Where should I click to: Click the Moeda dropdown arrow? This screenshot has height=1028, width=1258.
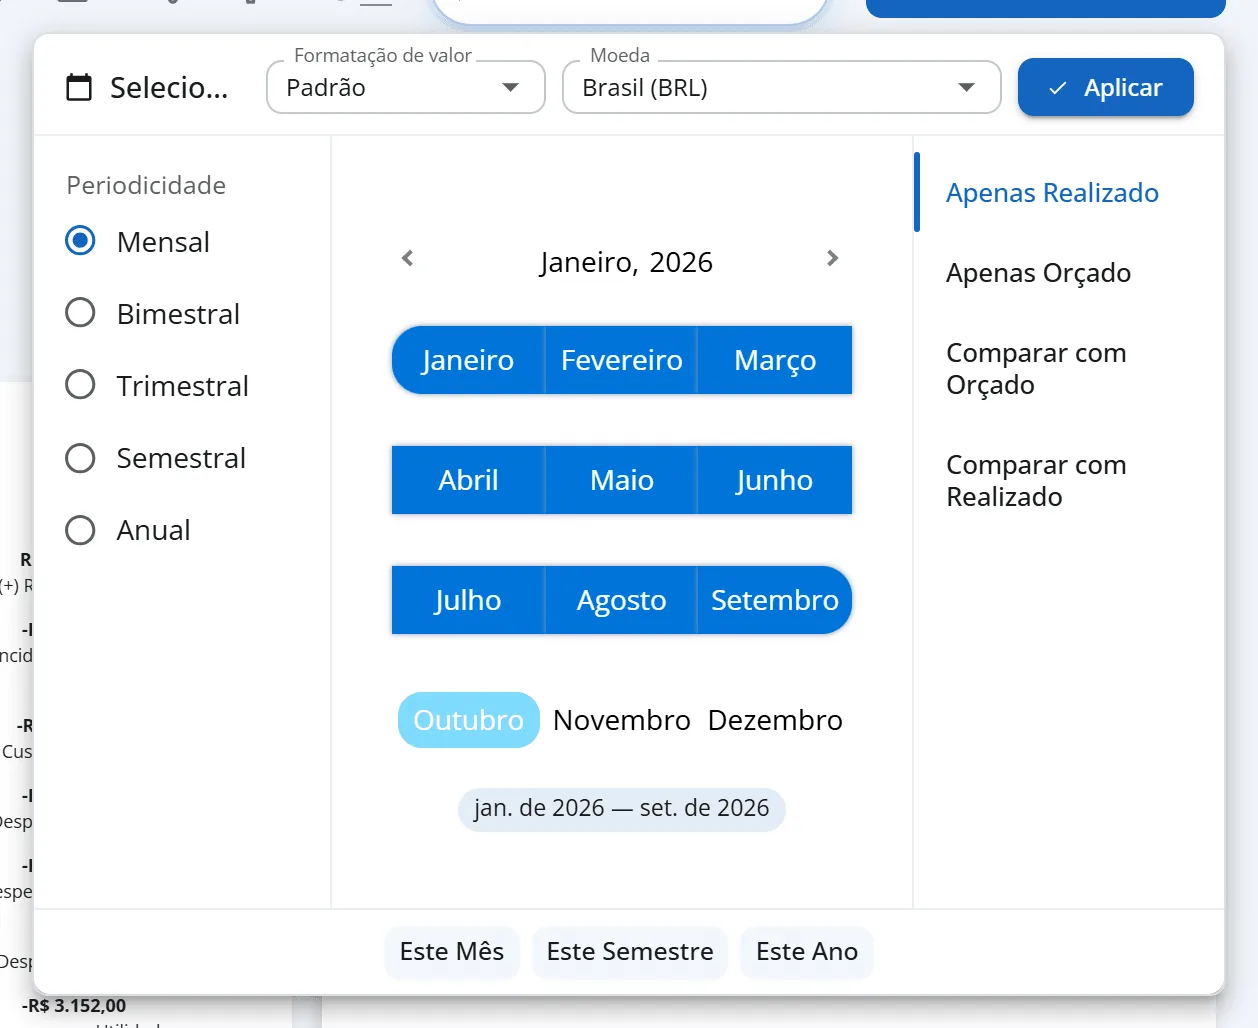(966, 88)
